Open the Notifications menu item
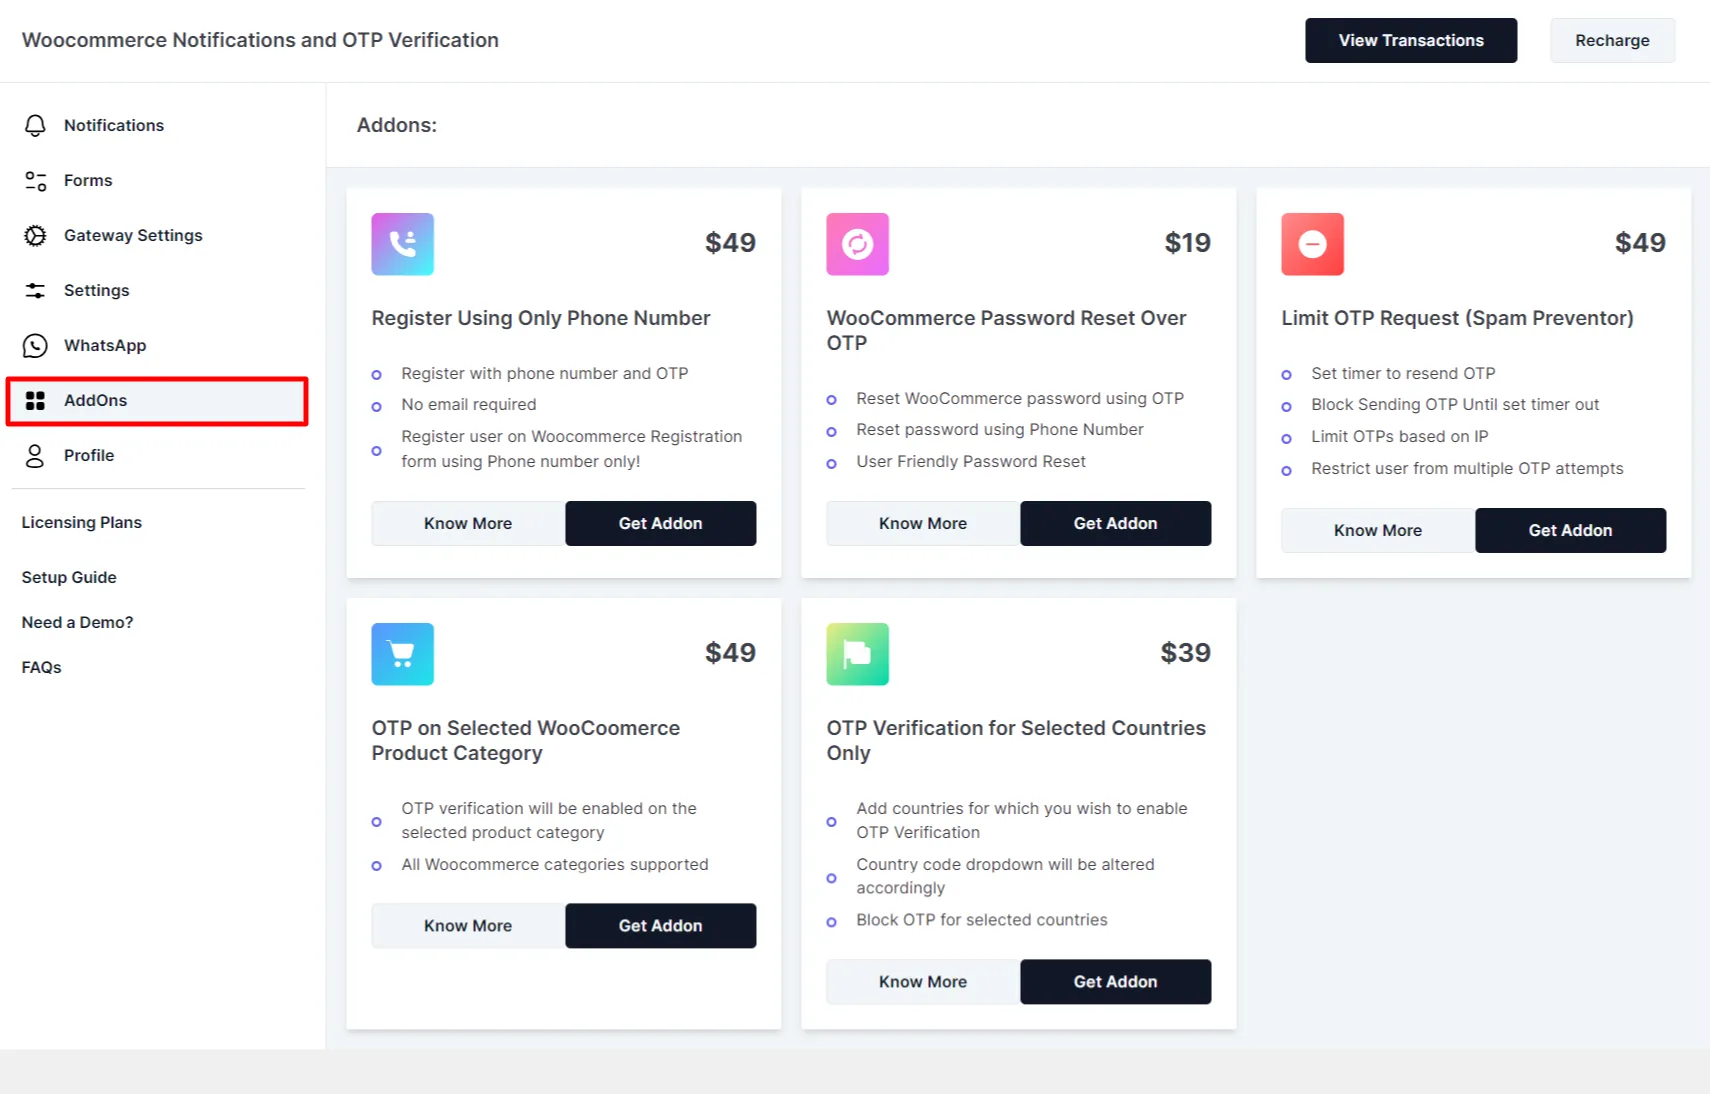 click(157, 125)
